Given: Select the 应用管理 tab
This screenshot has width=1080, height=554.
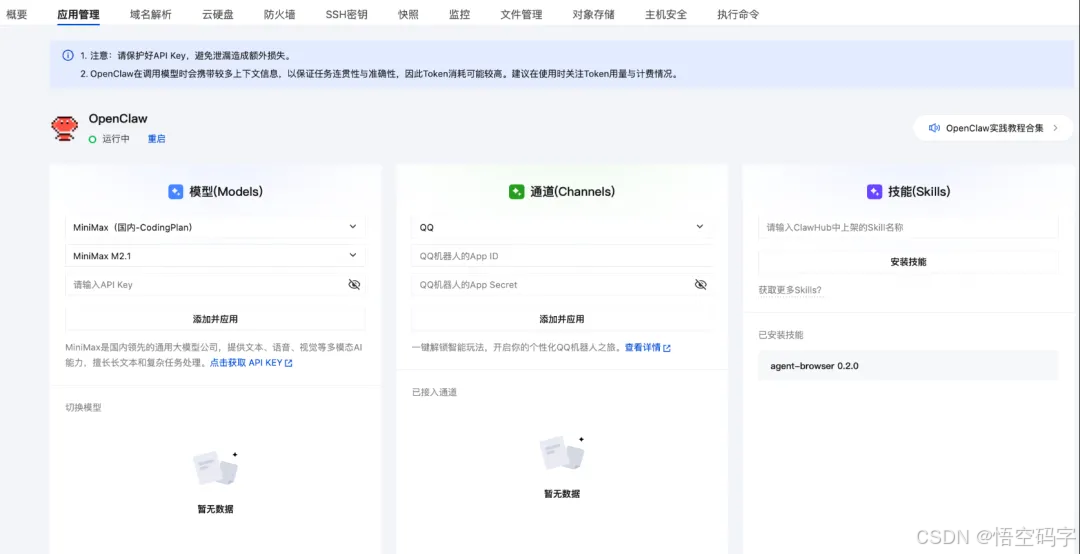Looking at the screenshot, I should tap(79, 14).
